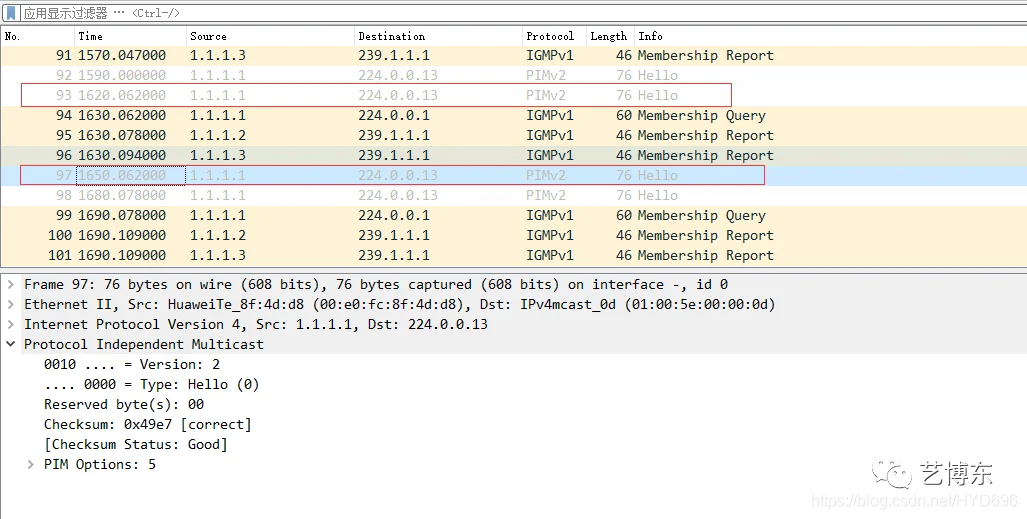This screenshot has width=1027, height=519.
Task: Select packet 94 Membership Query row
Action: click(x=514, y=115)
